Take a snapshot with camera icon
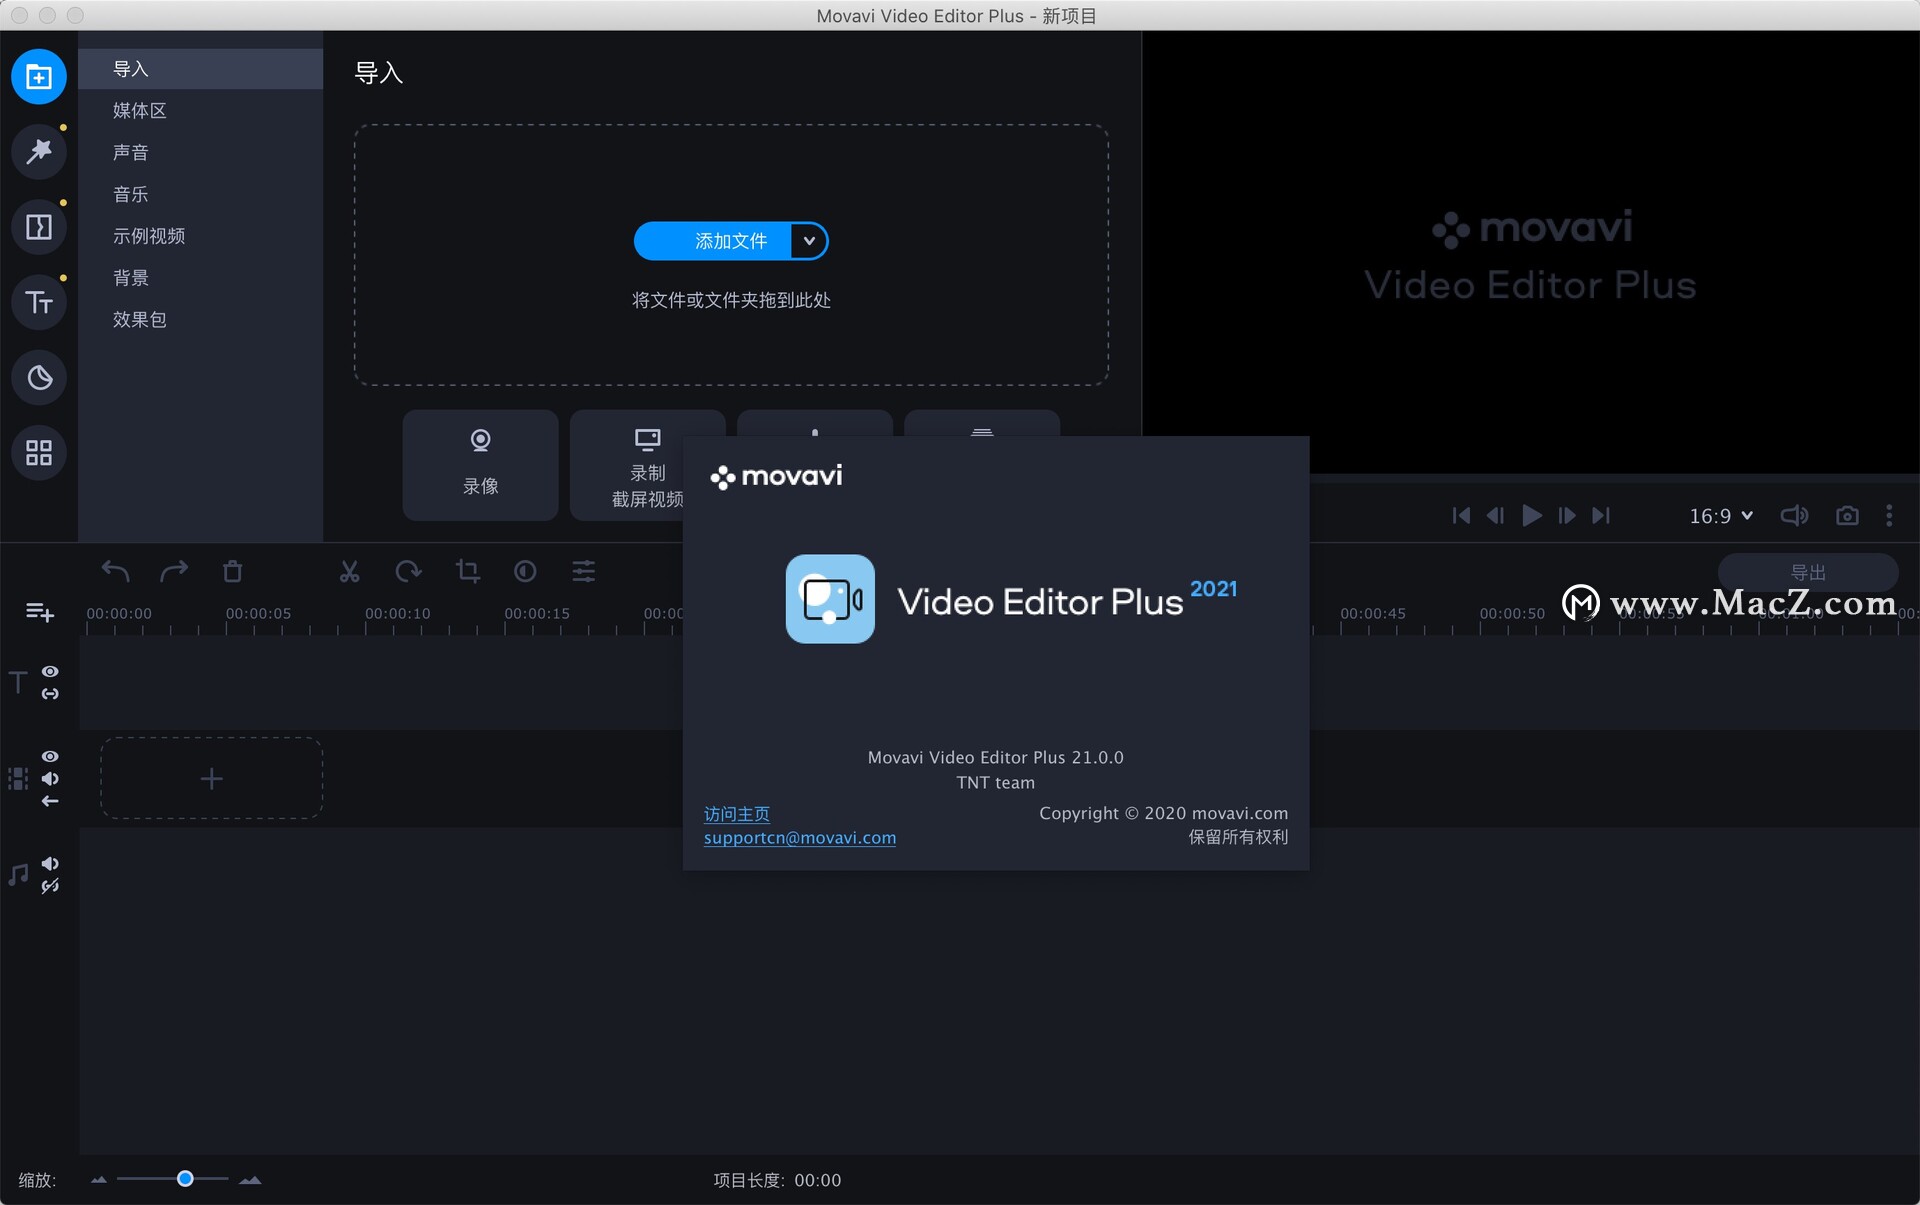1920x1205 pixels. 1847,515
